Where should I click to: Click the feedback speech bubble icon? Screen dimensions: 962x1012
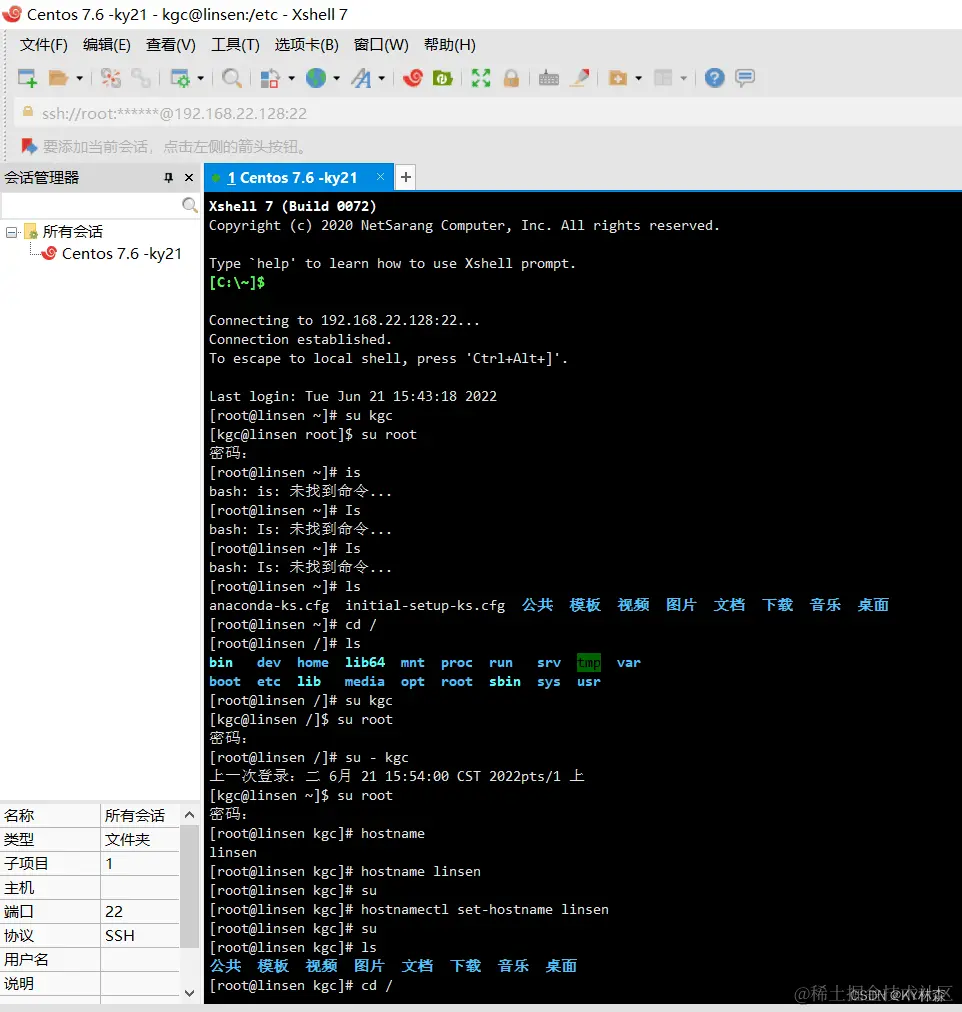(x=745, y=78)
